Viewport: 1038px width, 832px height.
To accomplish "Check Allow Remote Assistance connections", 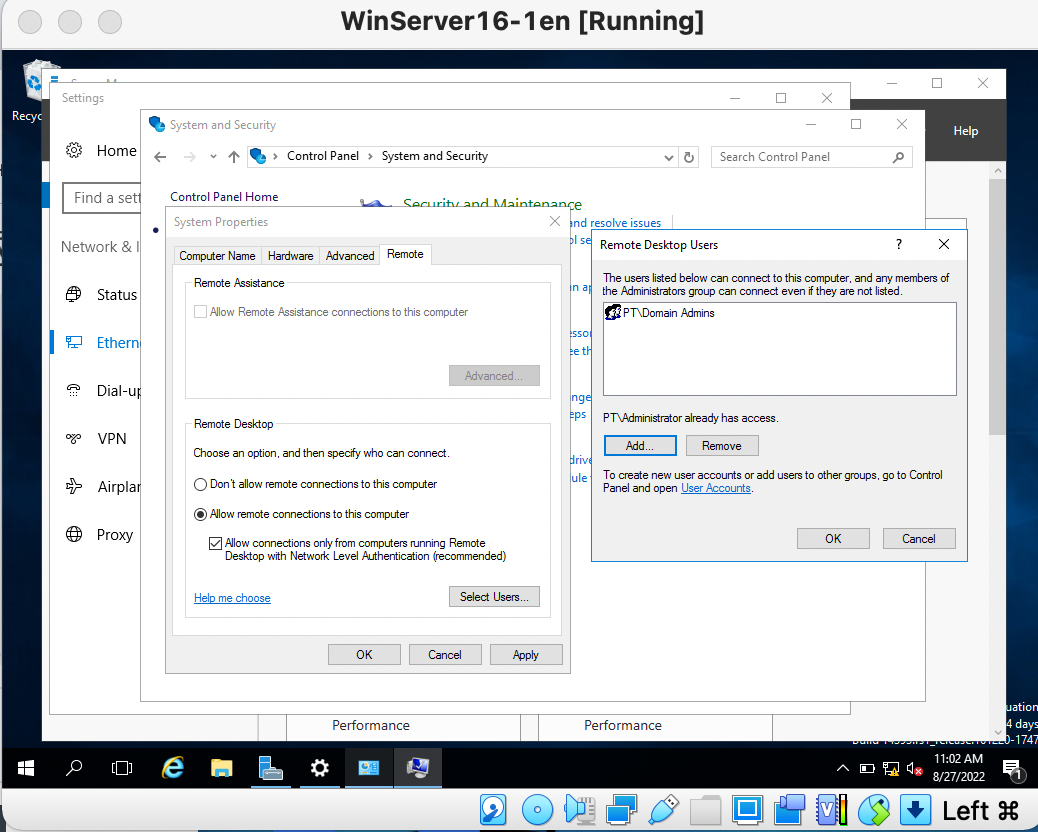I will [x=200, y=312].
